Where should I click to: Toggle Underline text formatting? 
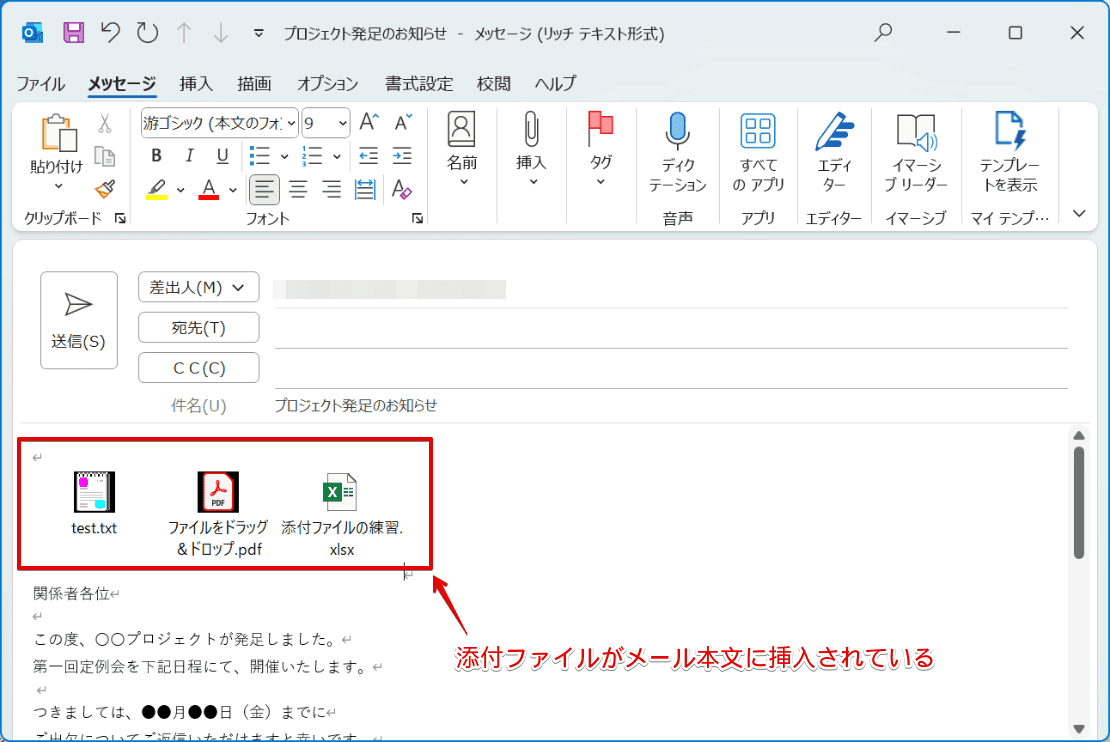tap(222, 156)
